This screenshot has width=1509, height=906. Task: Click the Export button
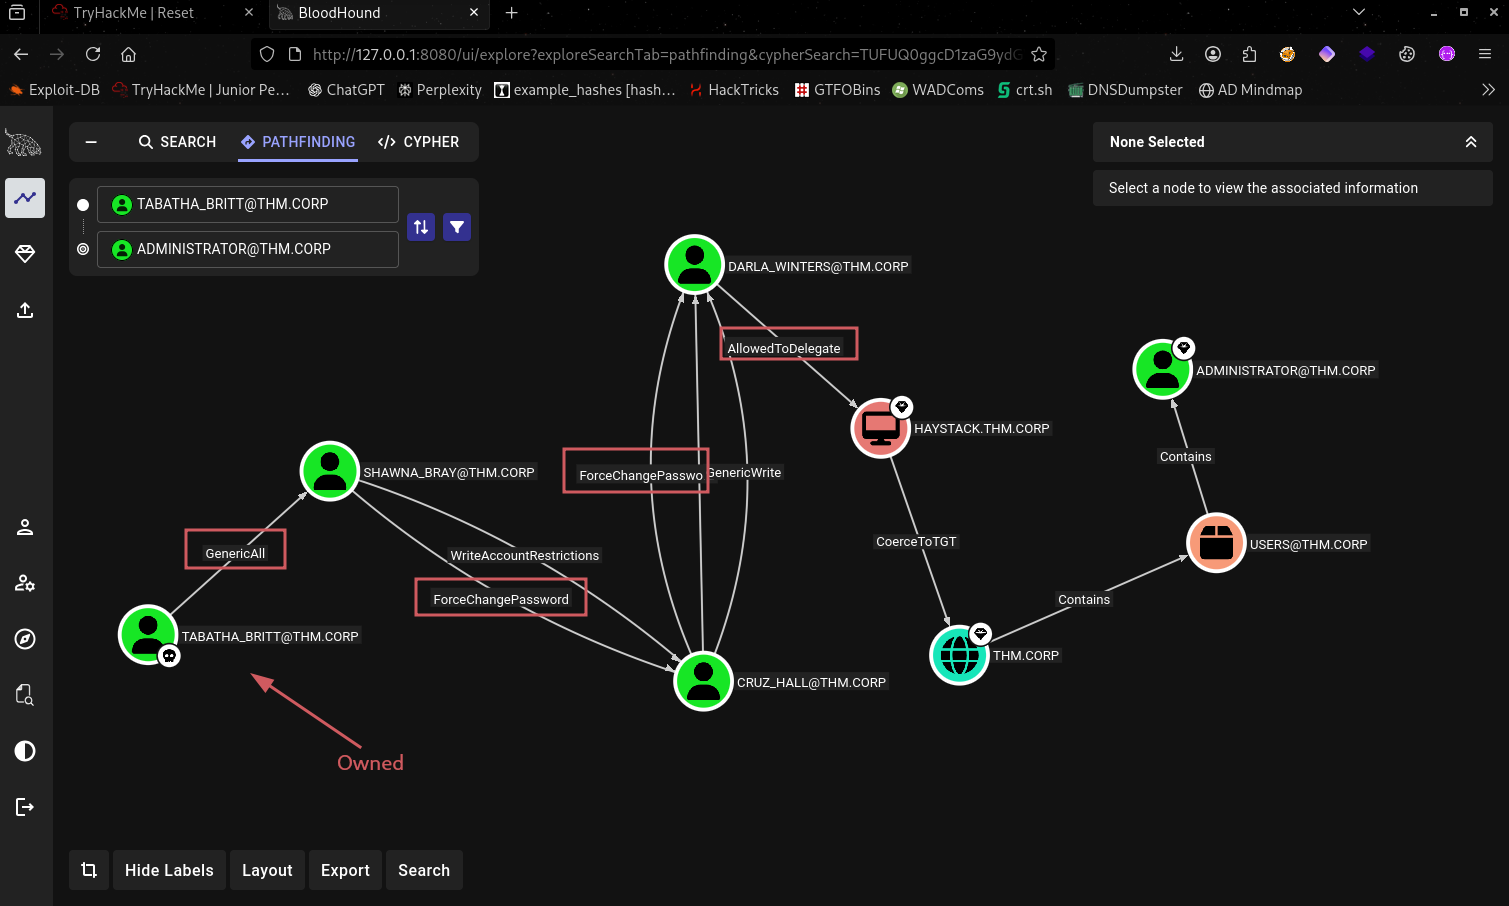click(345, 870)
